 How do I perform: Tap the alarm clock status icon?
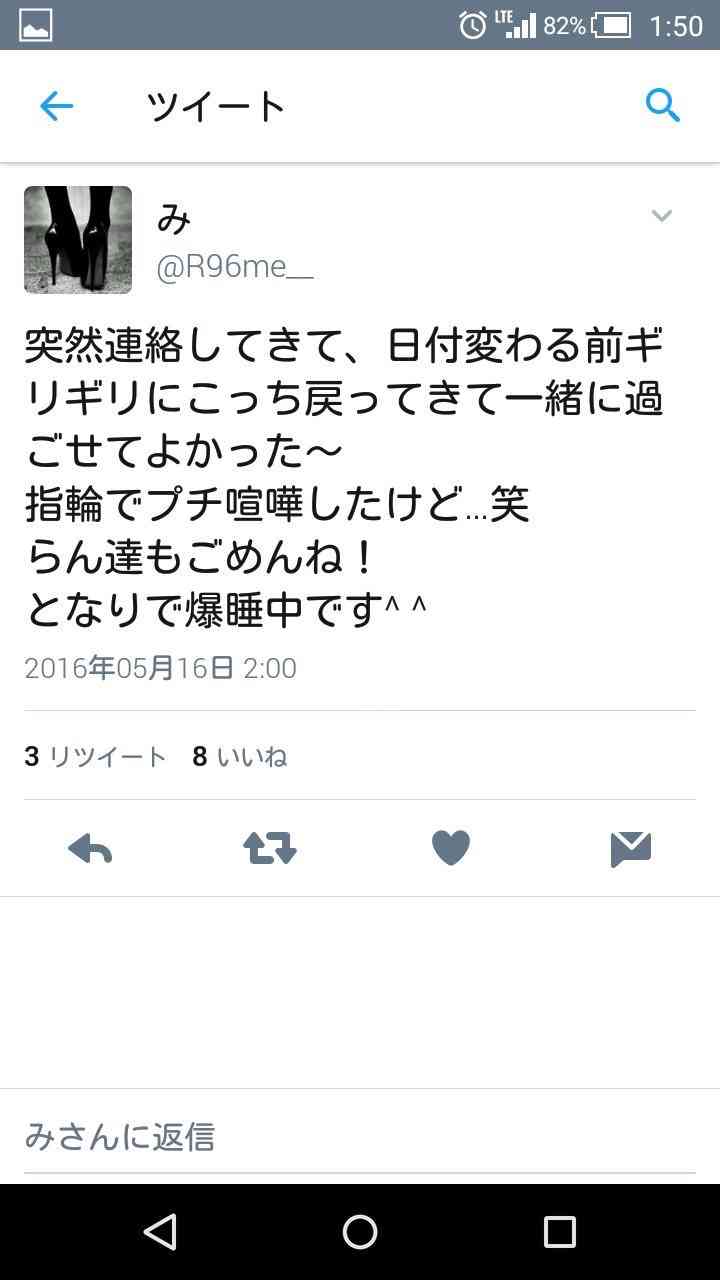473,25
